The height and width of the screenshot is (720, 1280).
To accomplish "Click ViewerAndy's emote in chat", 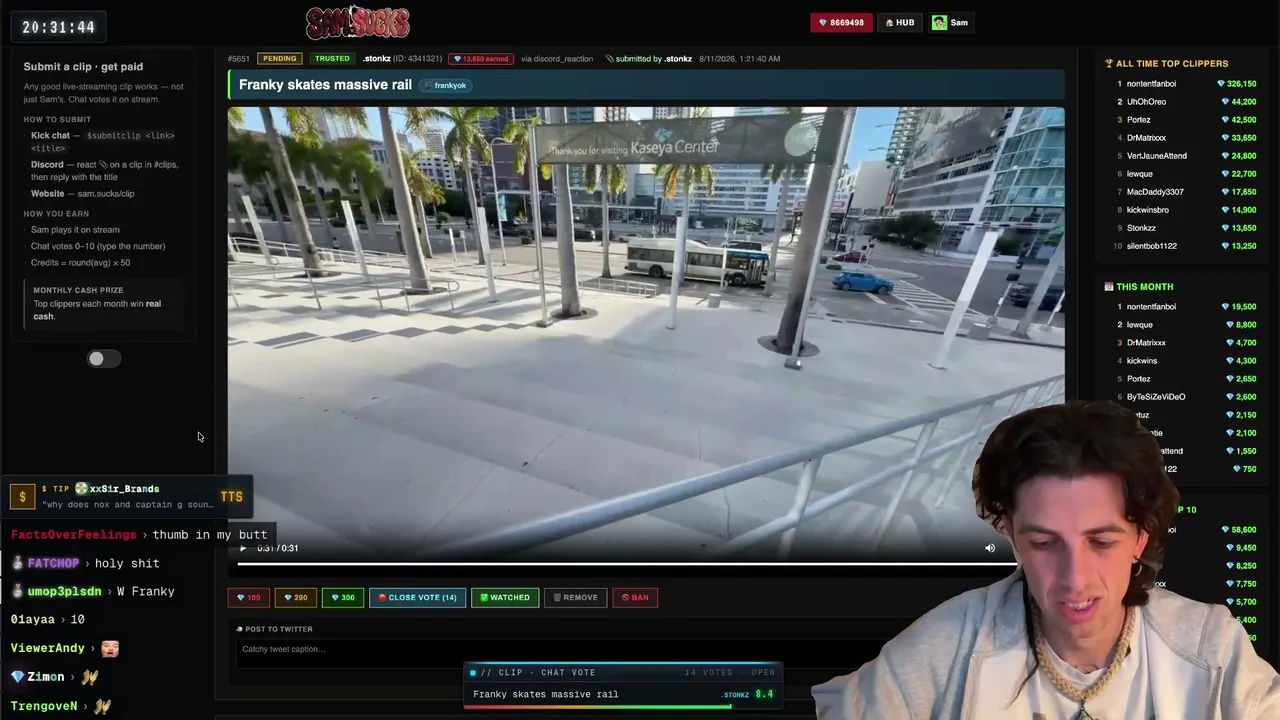I will pyautogui.click(x=110, y=648).
